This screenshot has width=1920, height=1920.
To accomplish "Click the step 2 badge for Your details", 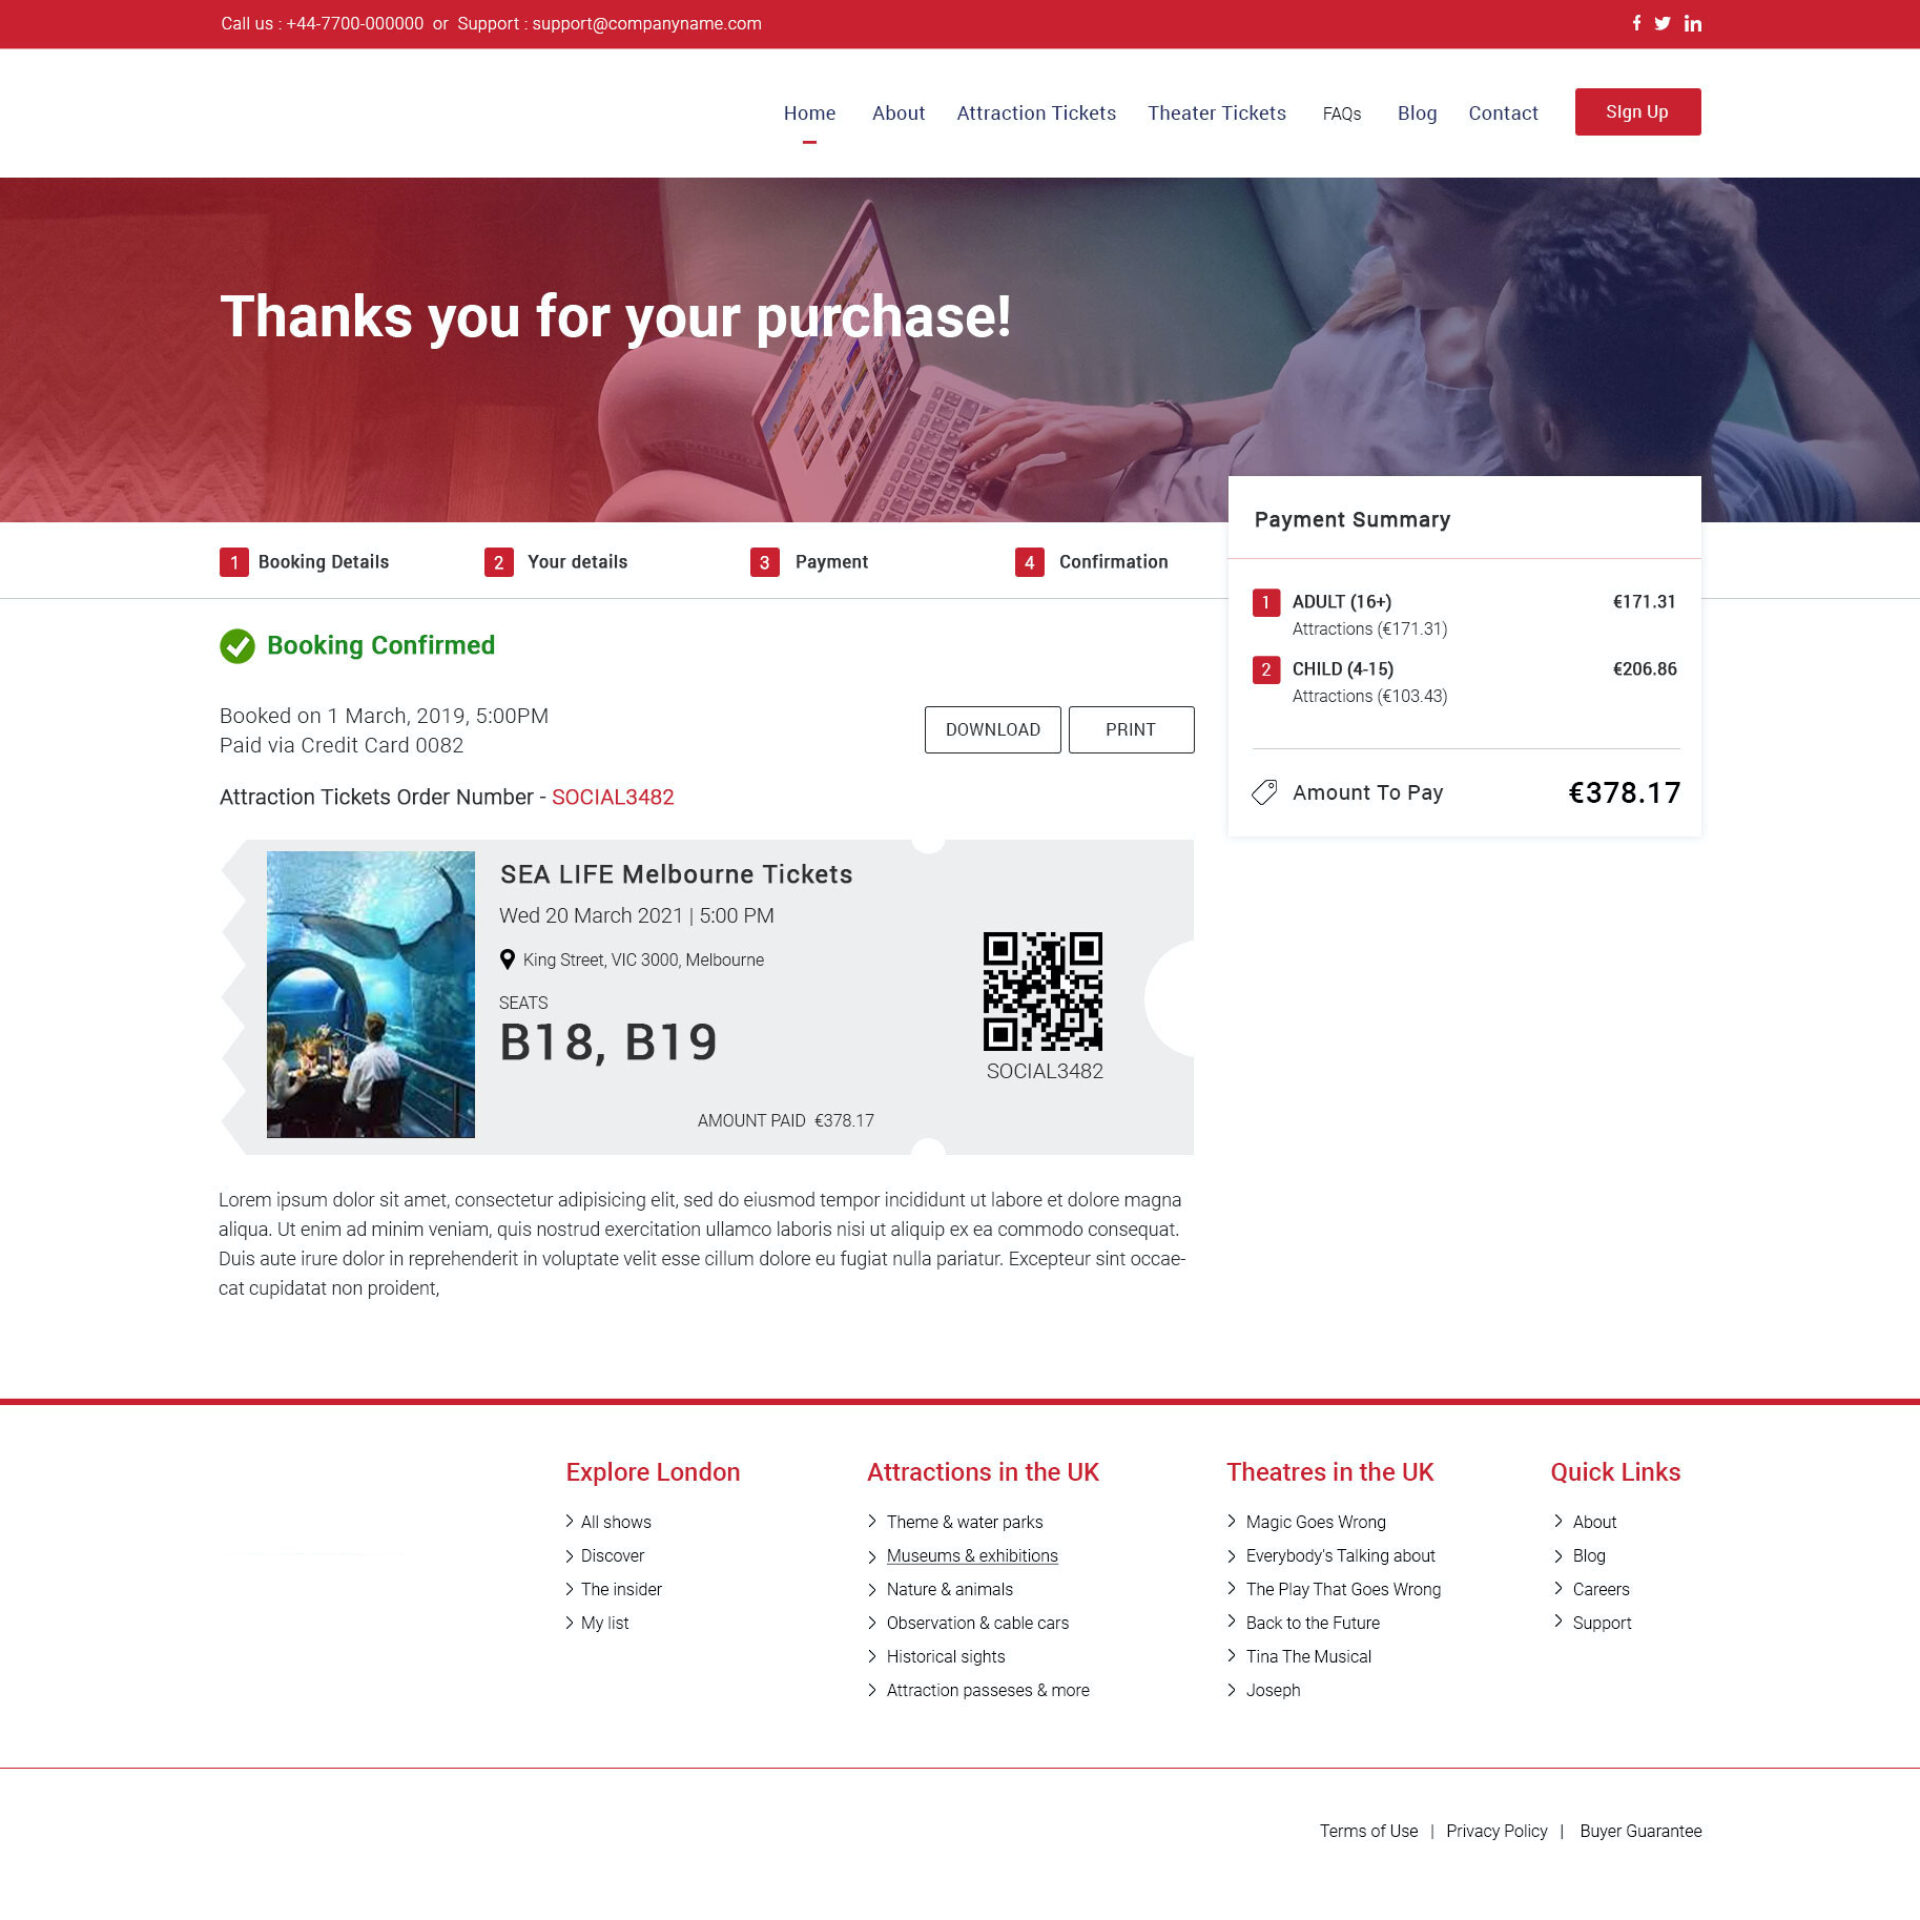I will tap(499, 562).
